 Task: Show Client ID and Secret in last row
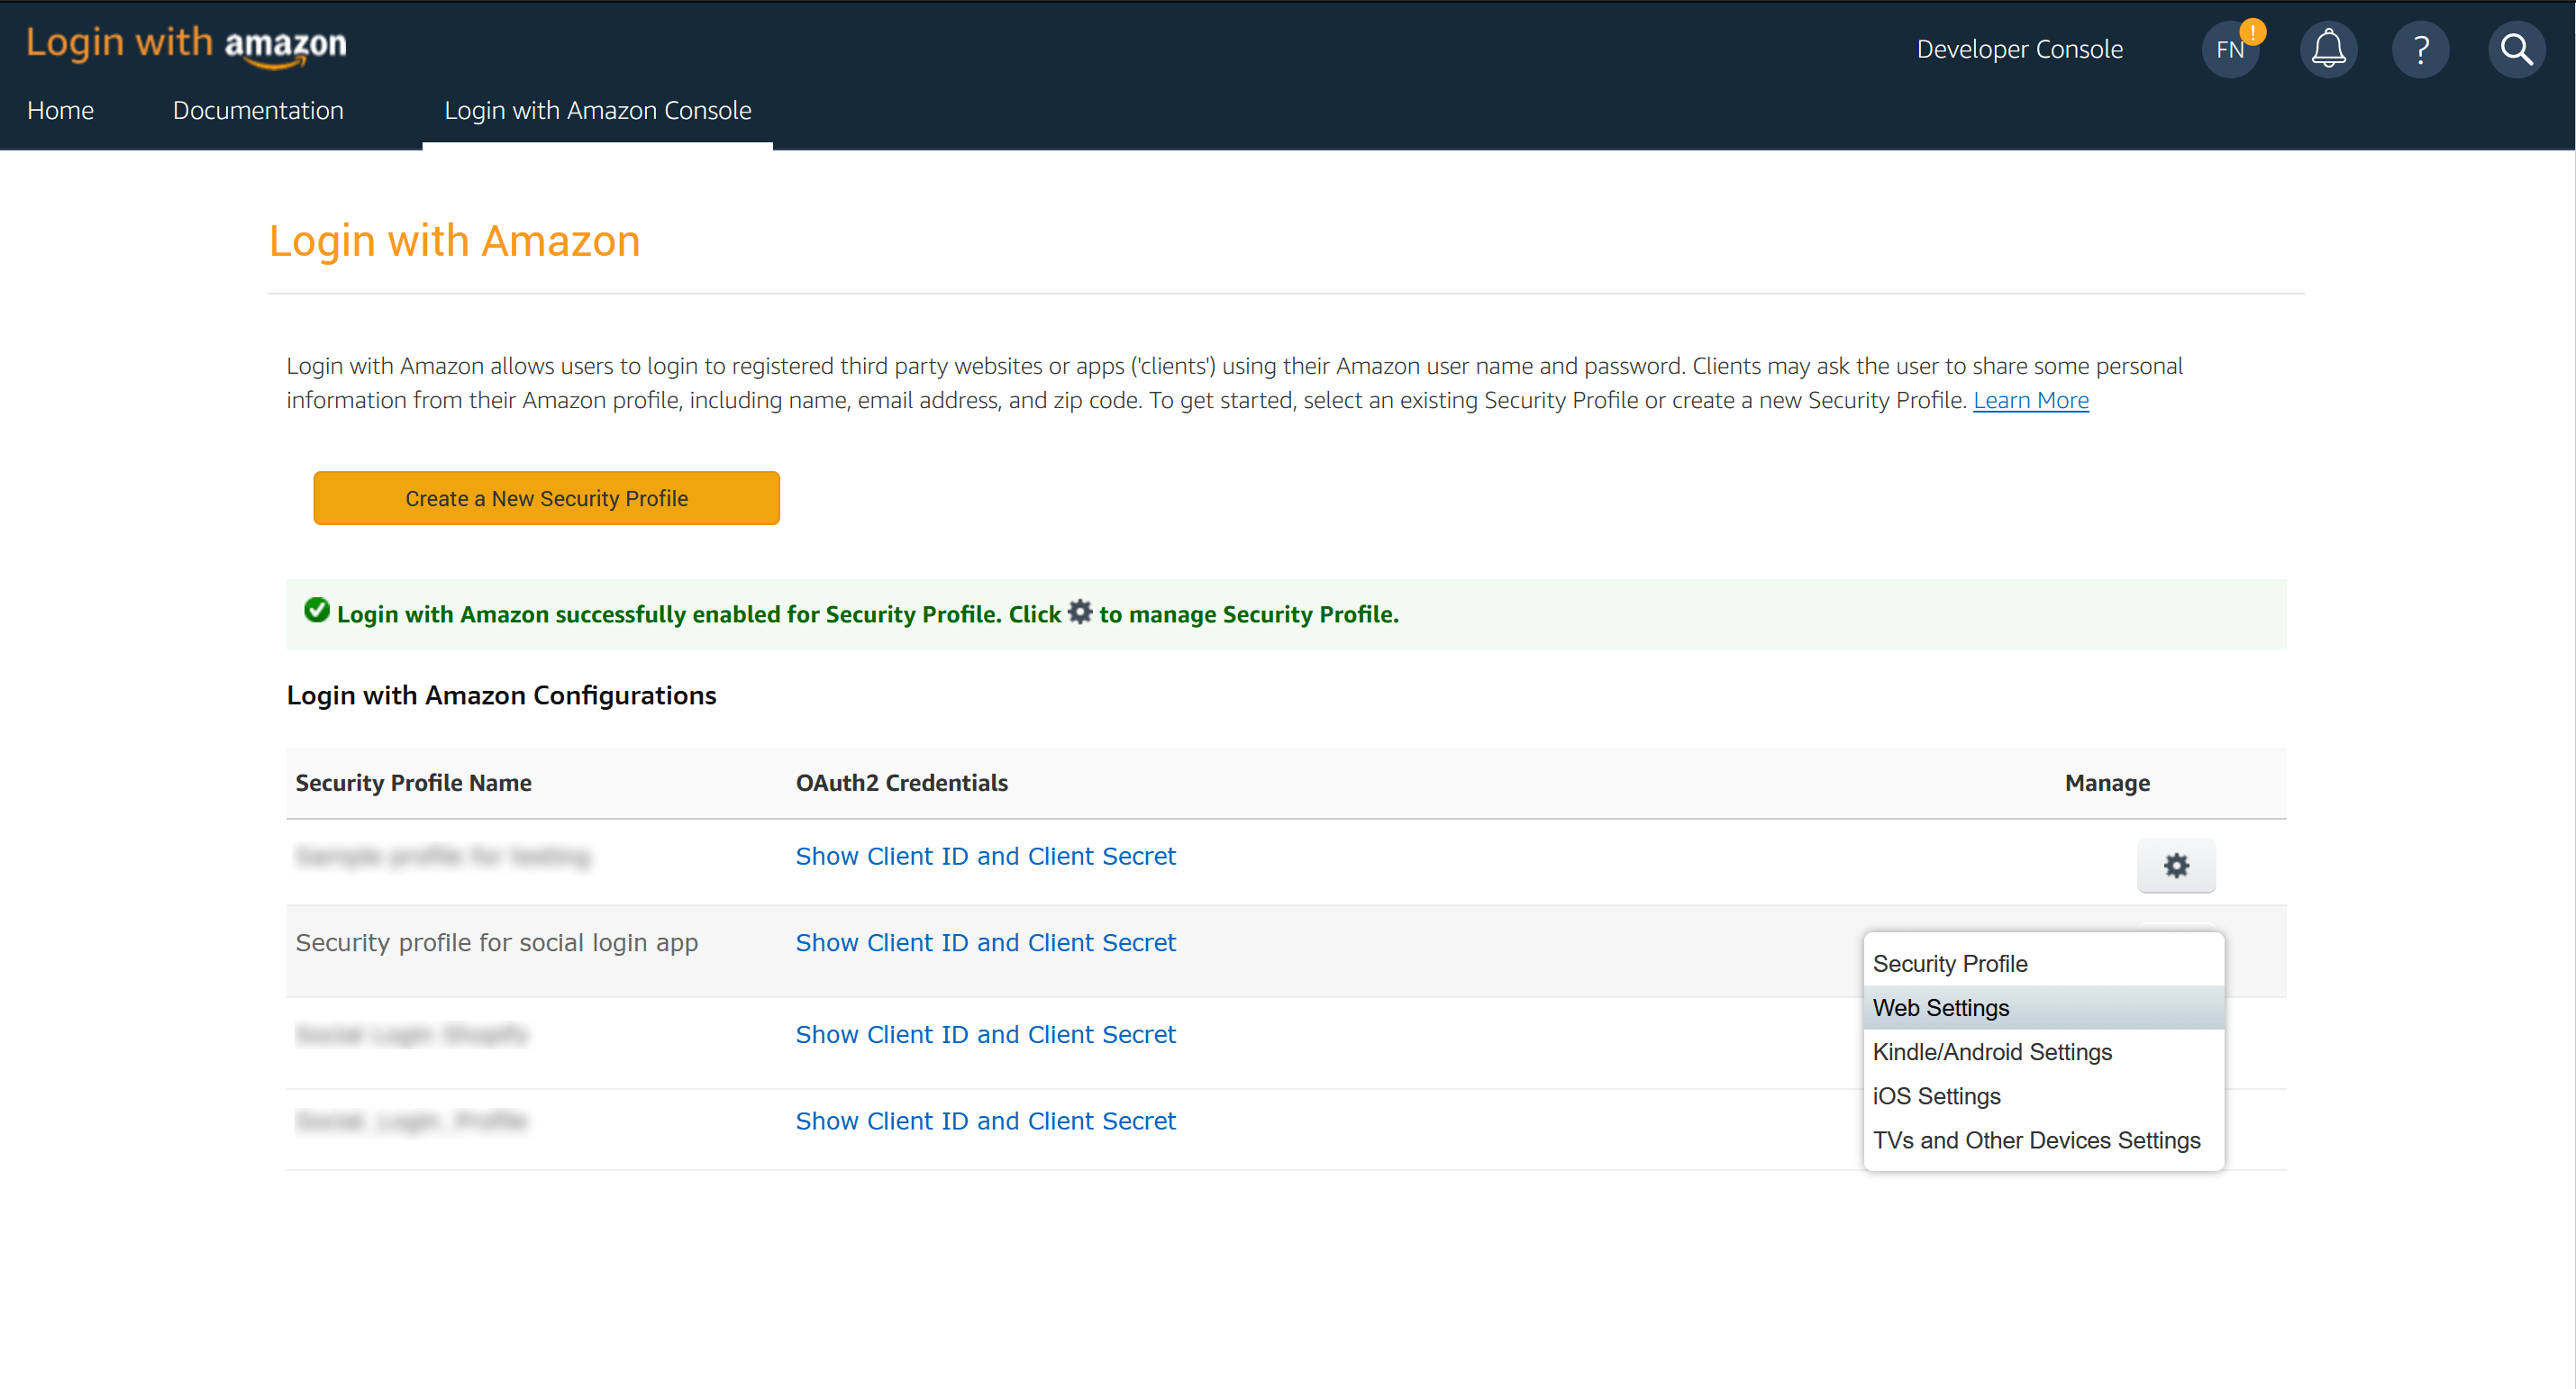[x=985, y=1121]
